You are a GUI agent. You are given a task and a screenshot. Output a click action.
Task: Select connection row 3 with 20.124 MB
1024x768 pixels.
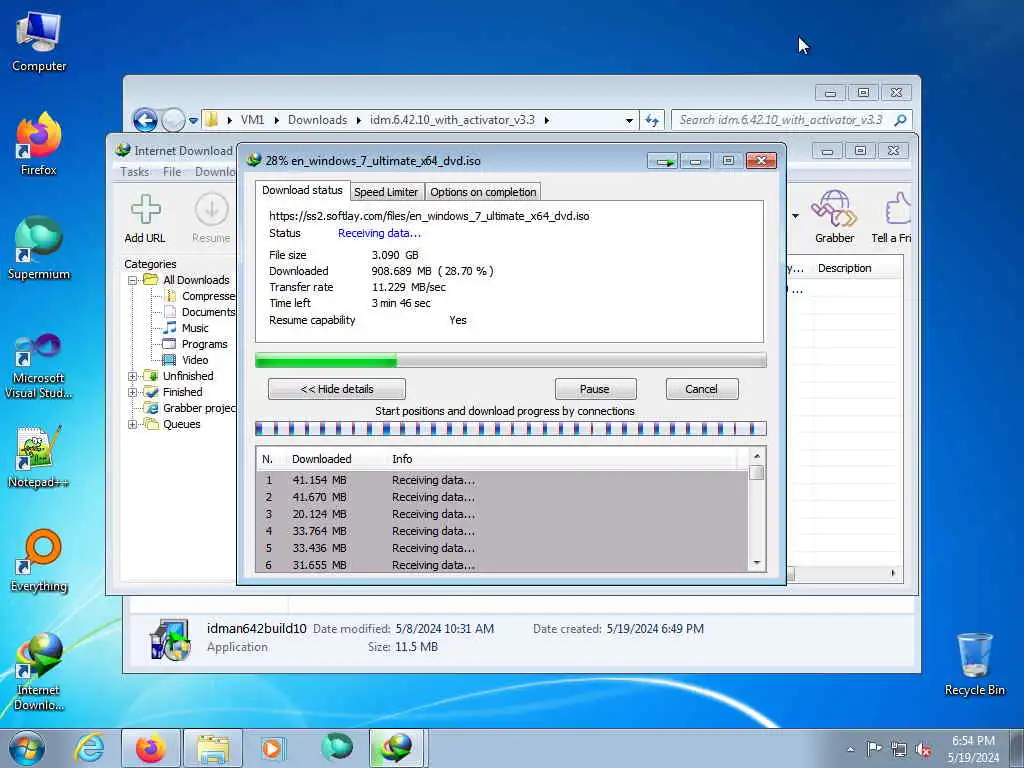tap(502, 515)
